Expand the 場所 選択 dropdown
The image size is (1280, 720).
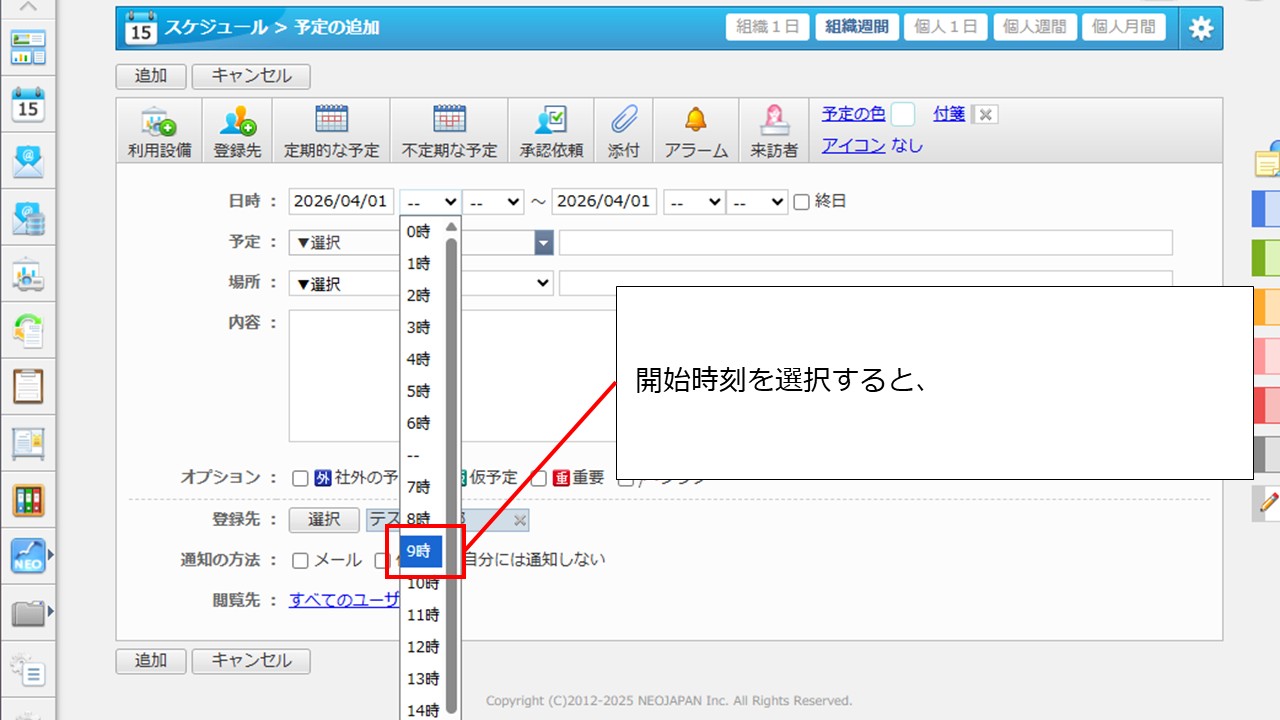(x=420, y=284)
